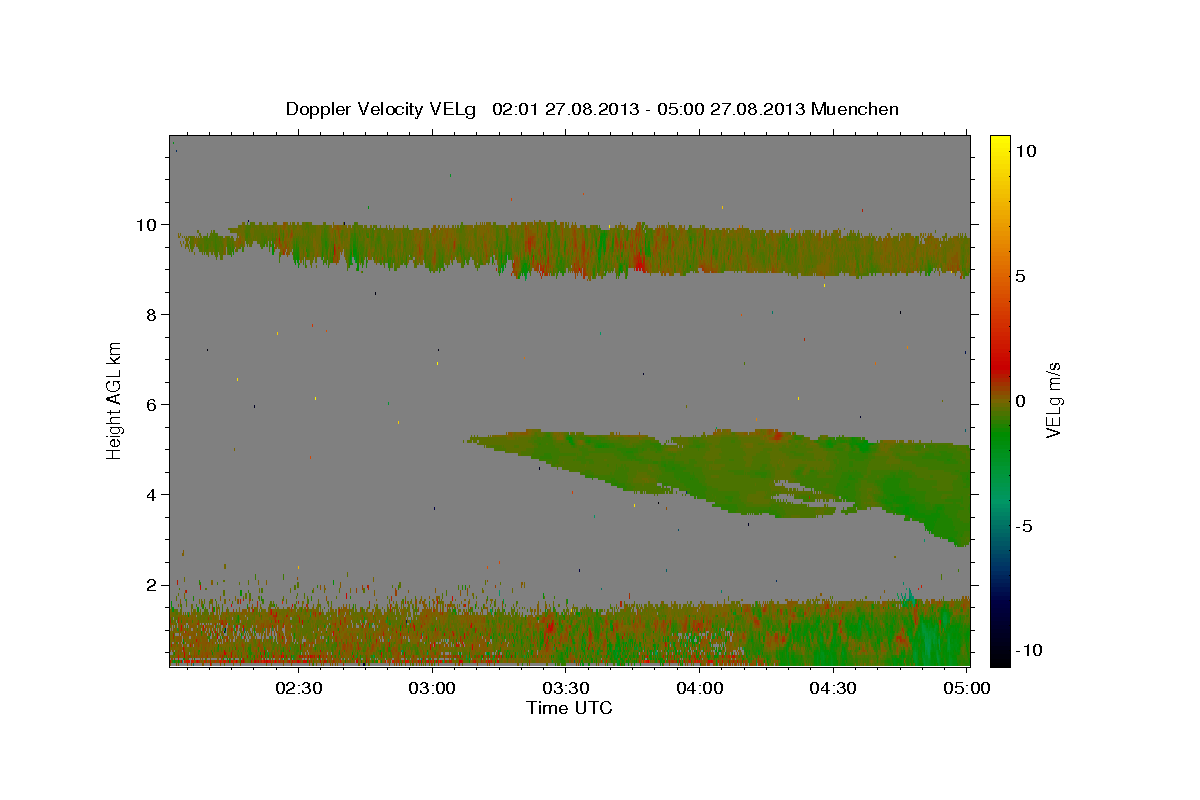Click the 04:00 time tick label
The image size is (1200, 800).
tap(699, 688)
